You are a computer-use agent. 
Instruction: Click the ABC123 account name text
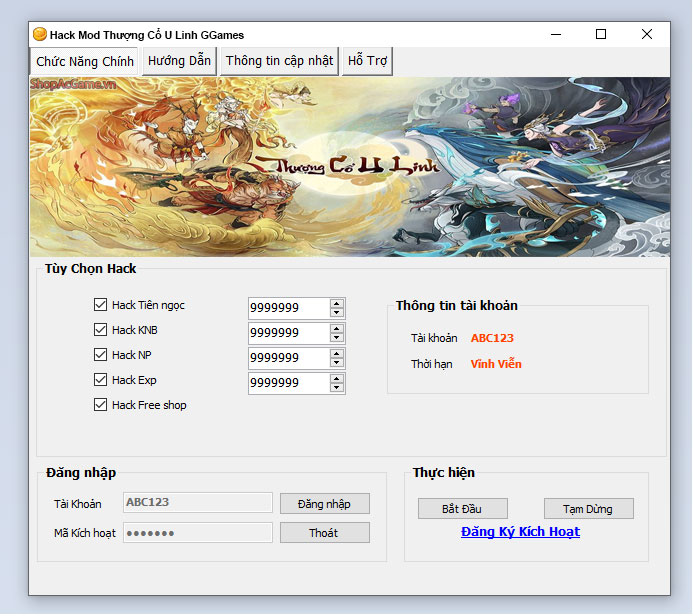tap(492, 338)
